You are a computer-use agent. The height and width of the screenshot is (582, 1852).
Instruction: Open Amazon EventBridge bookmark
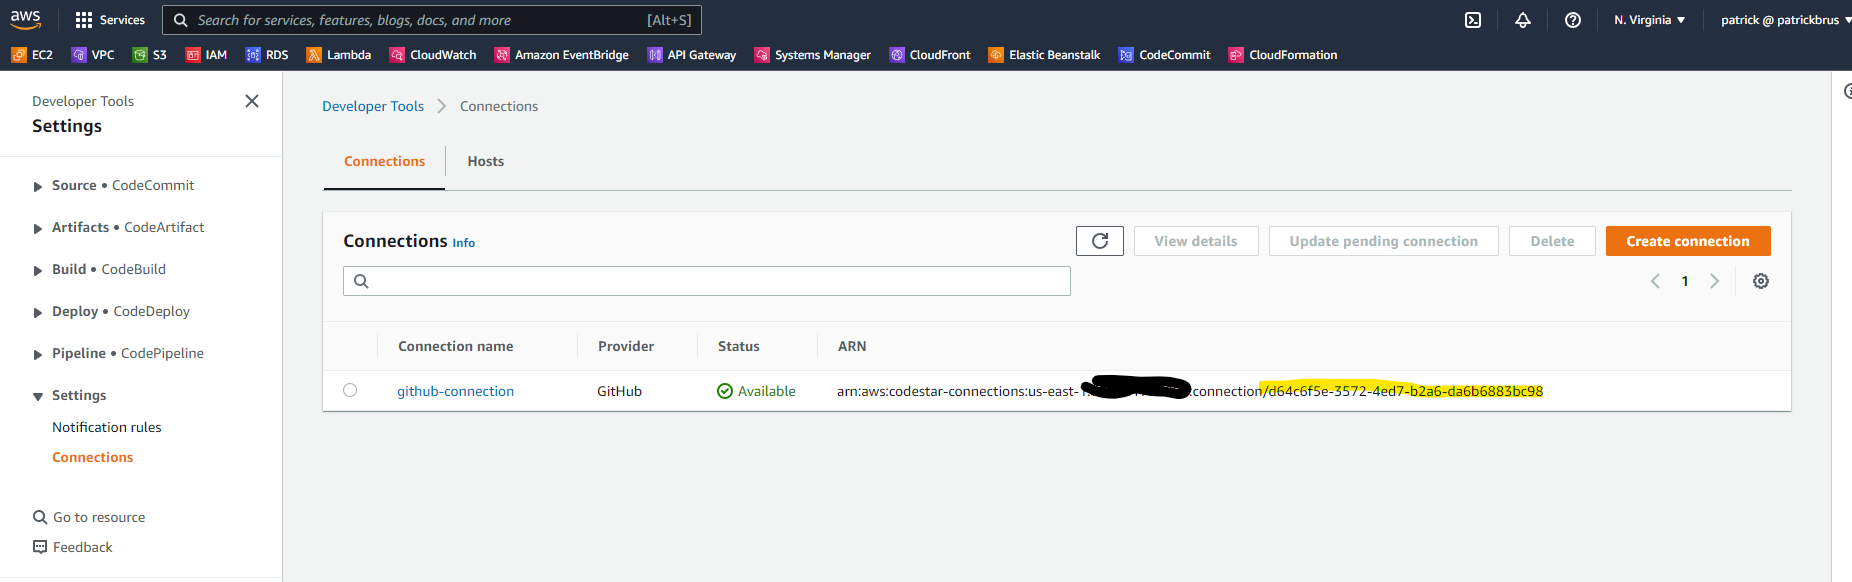(x=562, y=55)
